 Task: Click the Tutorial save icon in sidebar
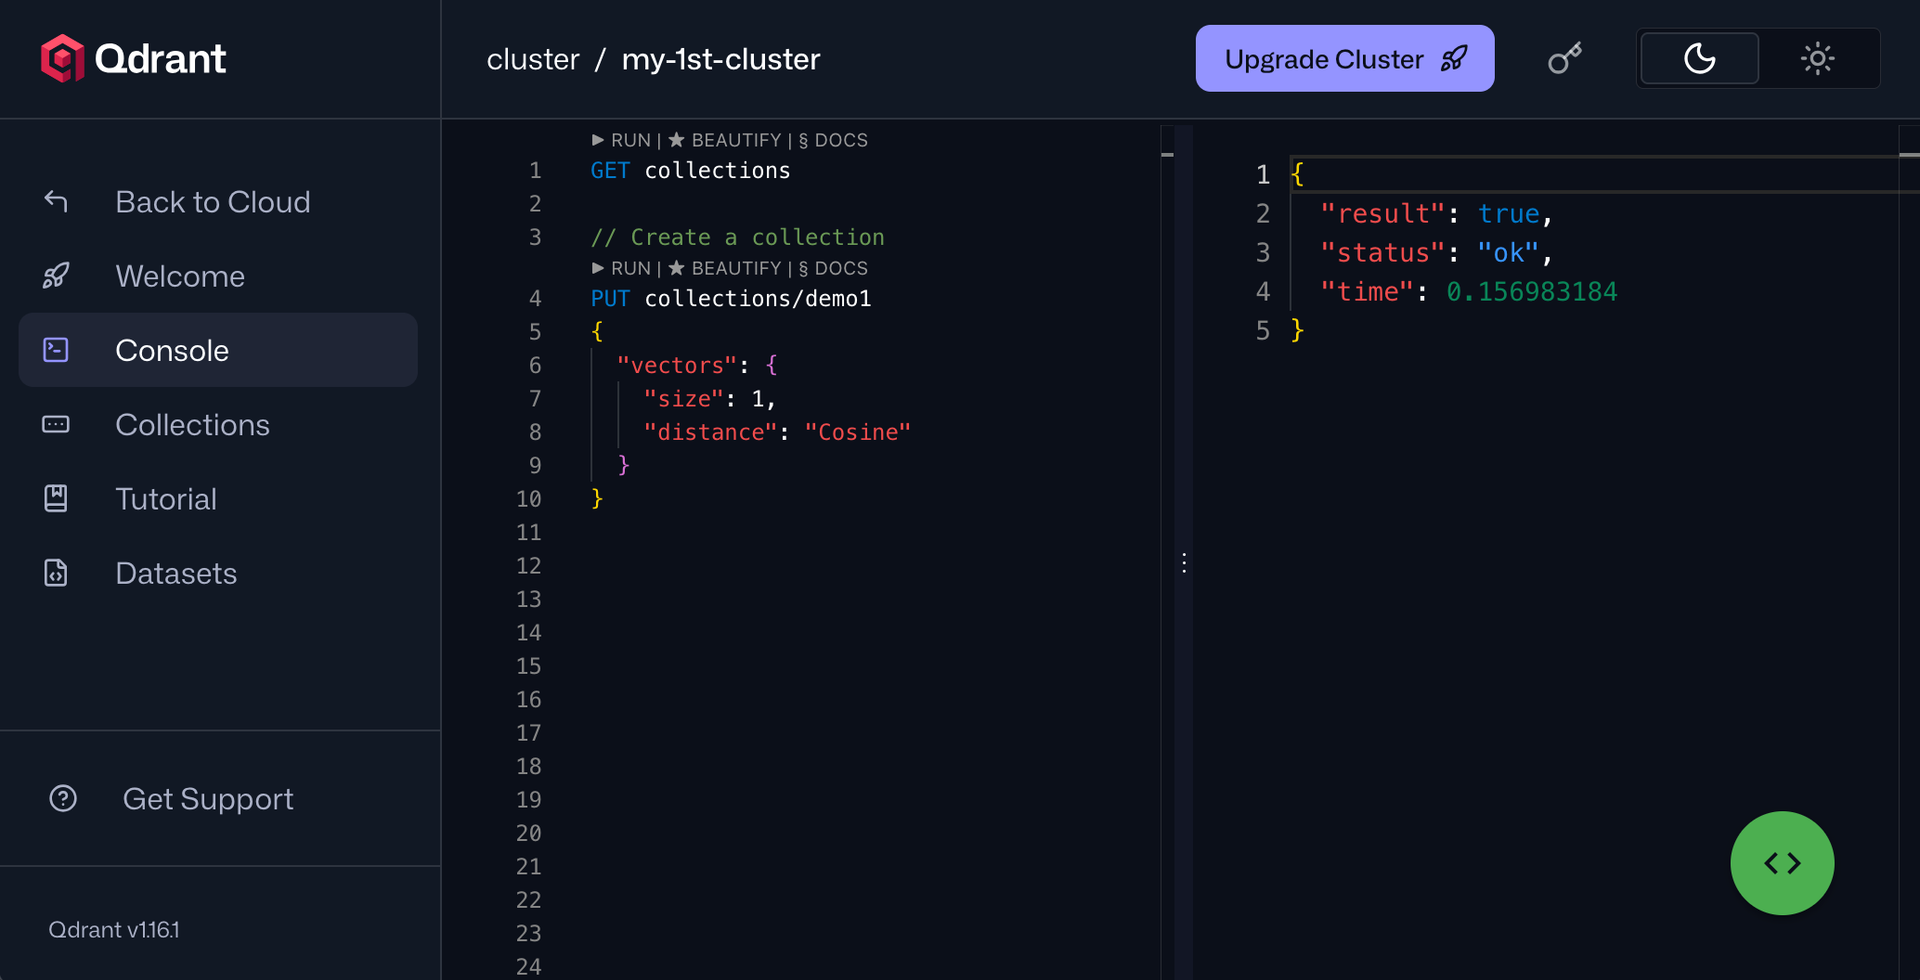click(x=56, y=498)
